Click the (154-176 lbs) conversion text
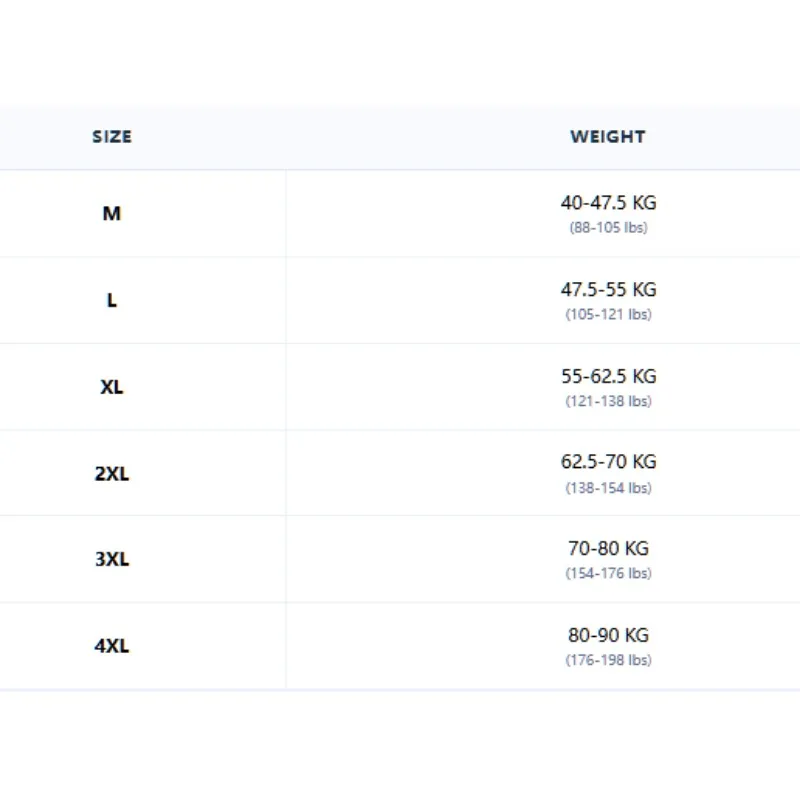 pos(608,573)
